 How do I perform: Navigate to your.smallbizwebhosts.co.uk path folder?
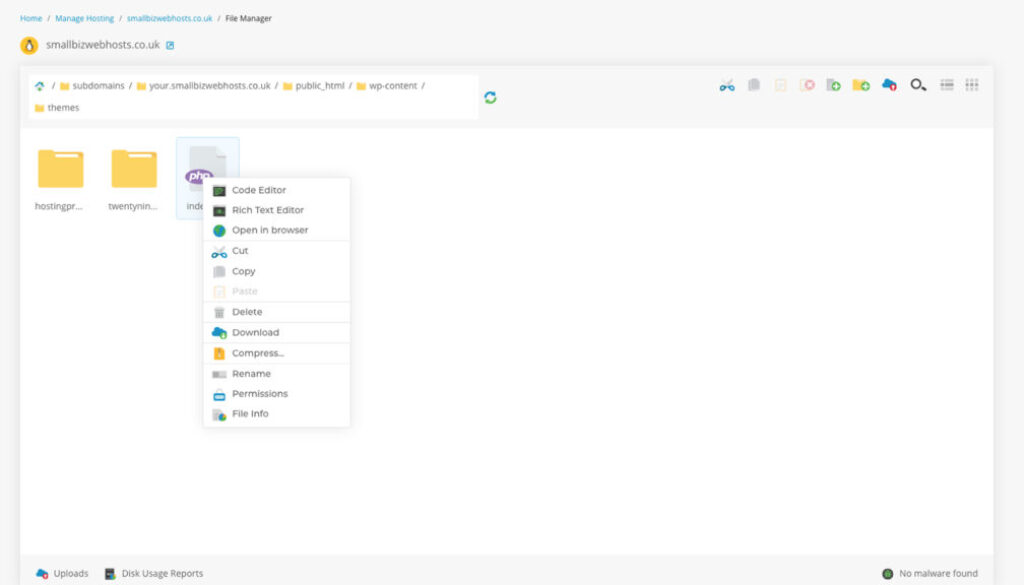point(204,86)
